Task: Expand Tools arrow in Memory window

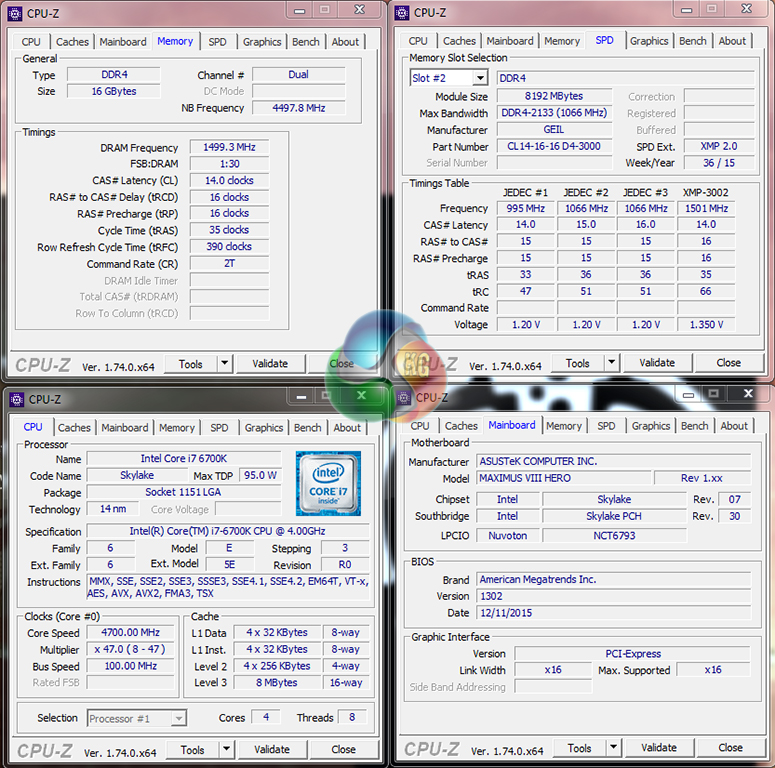Action: click(225, 363)
